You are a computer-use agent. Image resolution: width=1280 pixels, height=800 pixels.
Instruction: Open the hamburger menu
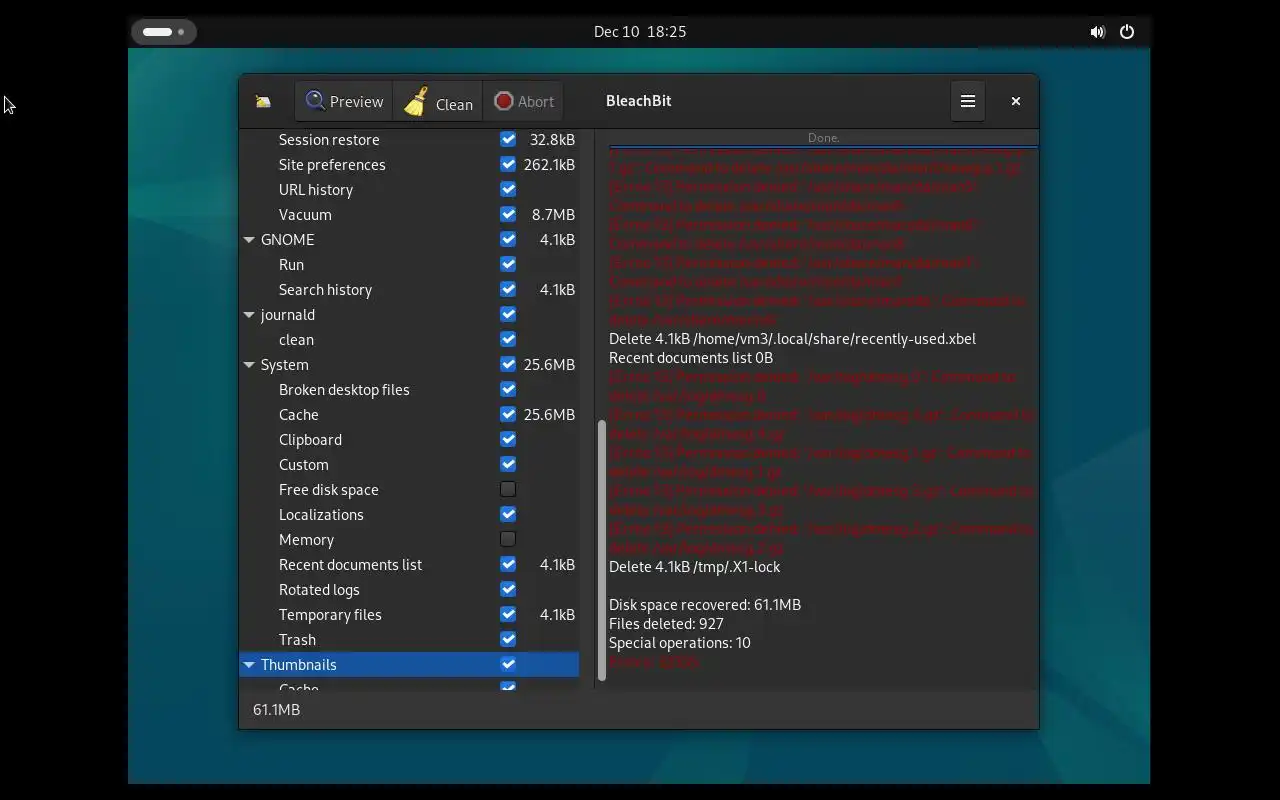968,101
